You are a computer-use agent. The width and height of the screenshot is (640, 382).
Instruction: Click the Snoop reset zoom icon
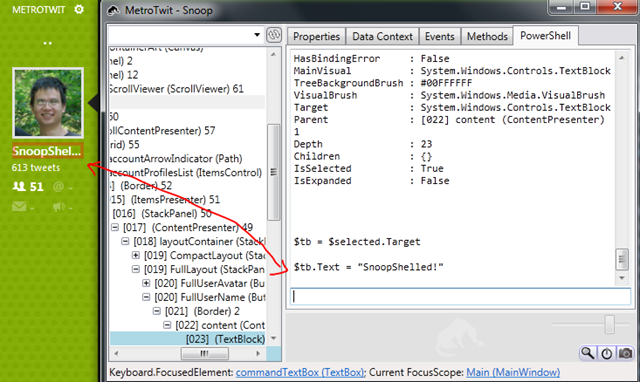coord(607,353)
